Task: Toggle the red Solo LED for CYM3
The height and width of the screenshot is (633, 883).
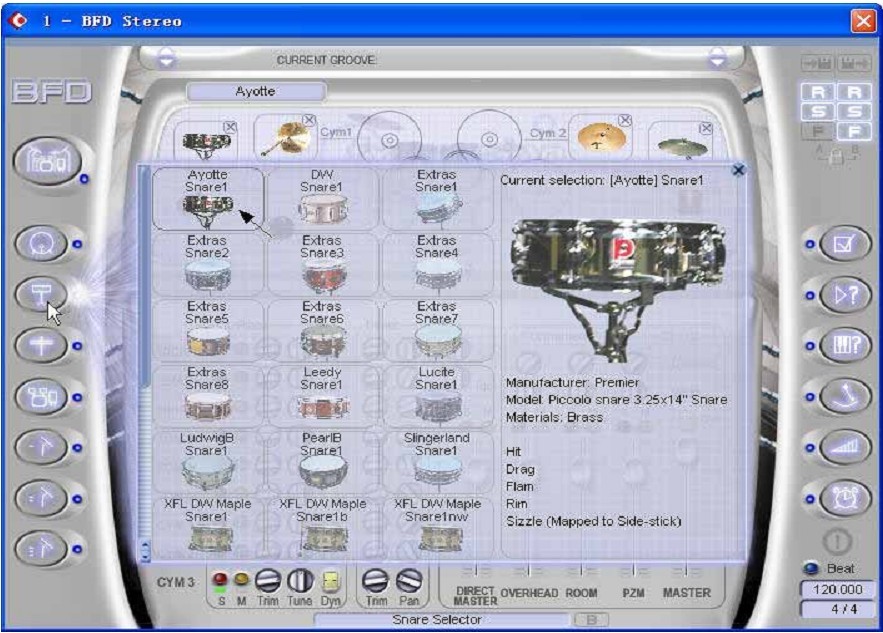Action: pos(221,580)
